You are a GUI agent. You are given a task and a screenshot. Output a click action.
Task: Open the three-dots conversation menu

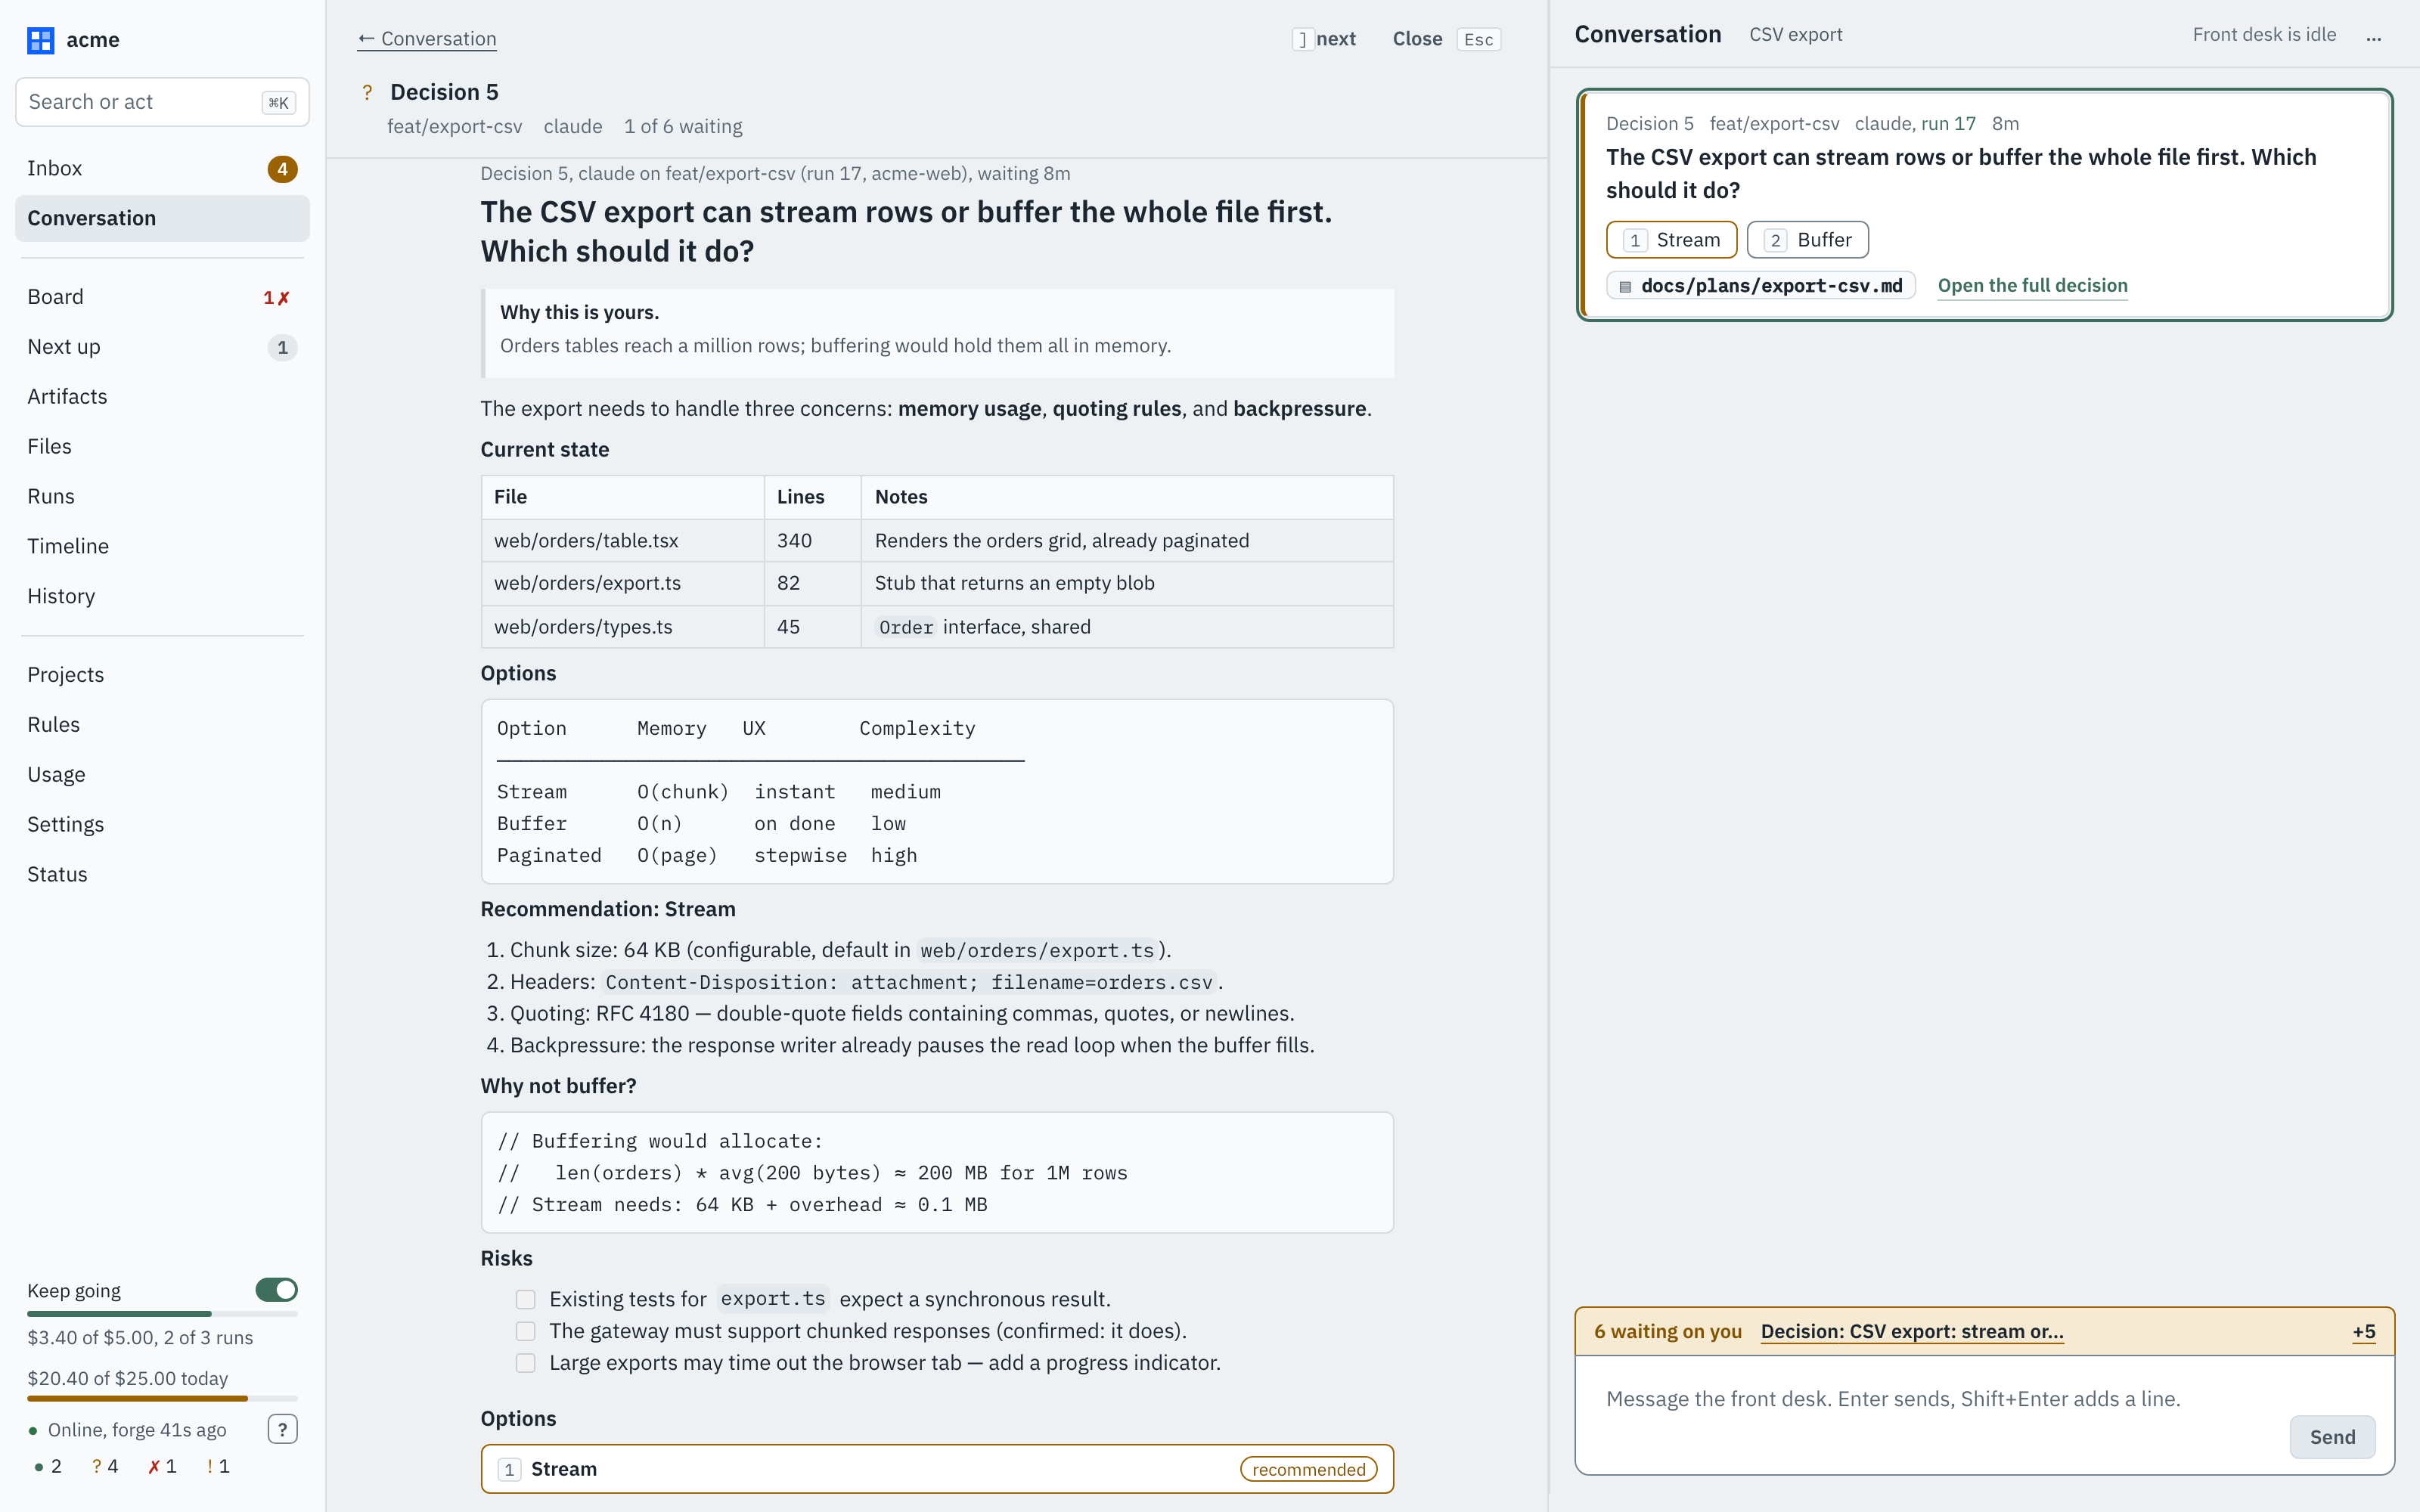click(2373, 37)
